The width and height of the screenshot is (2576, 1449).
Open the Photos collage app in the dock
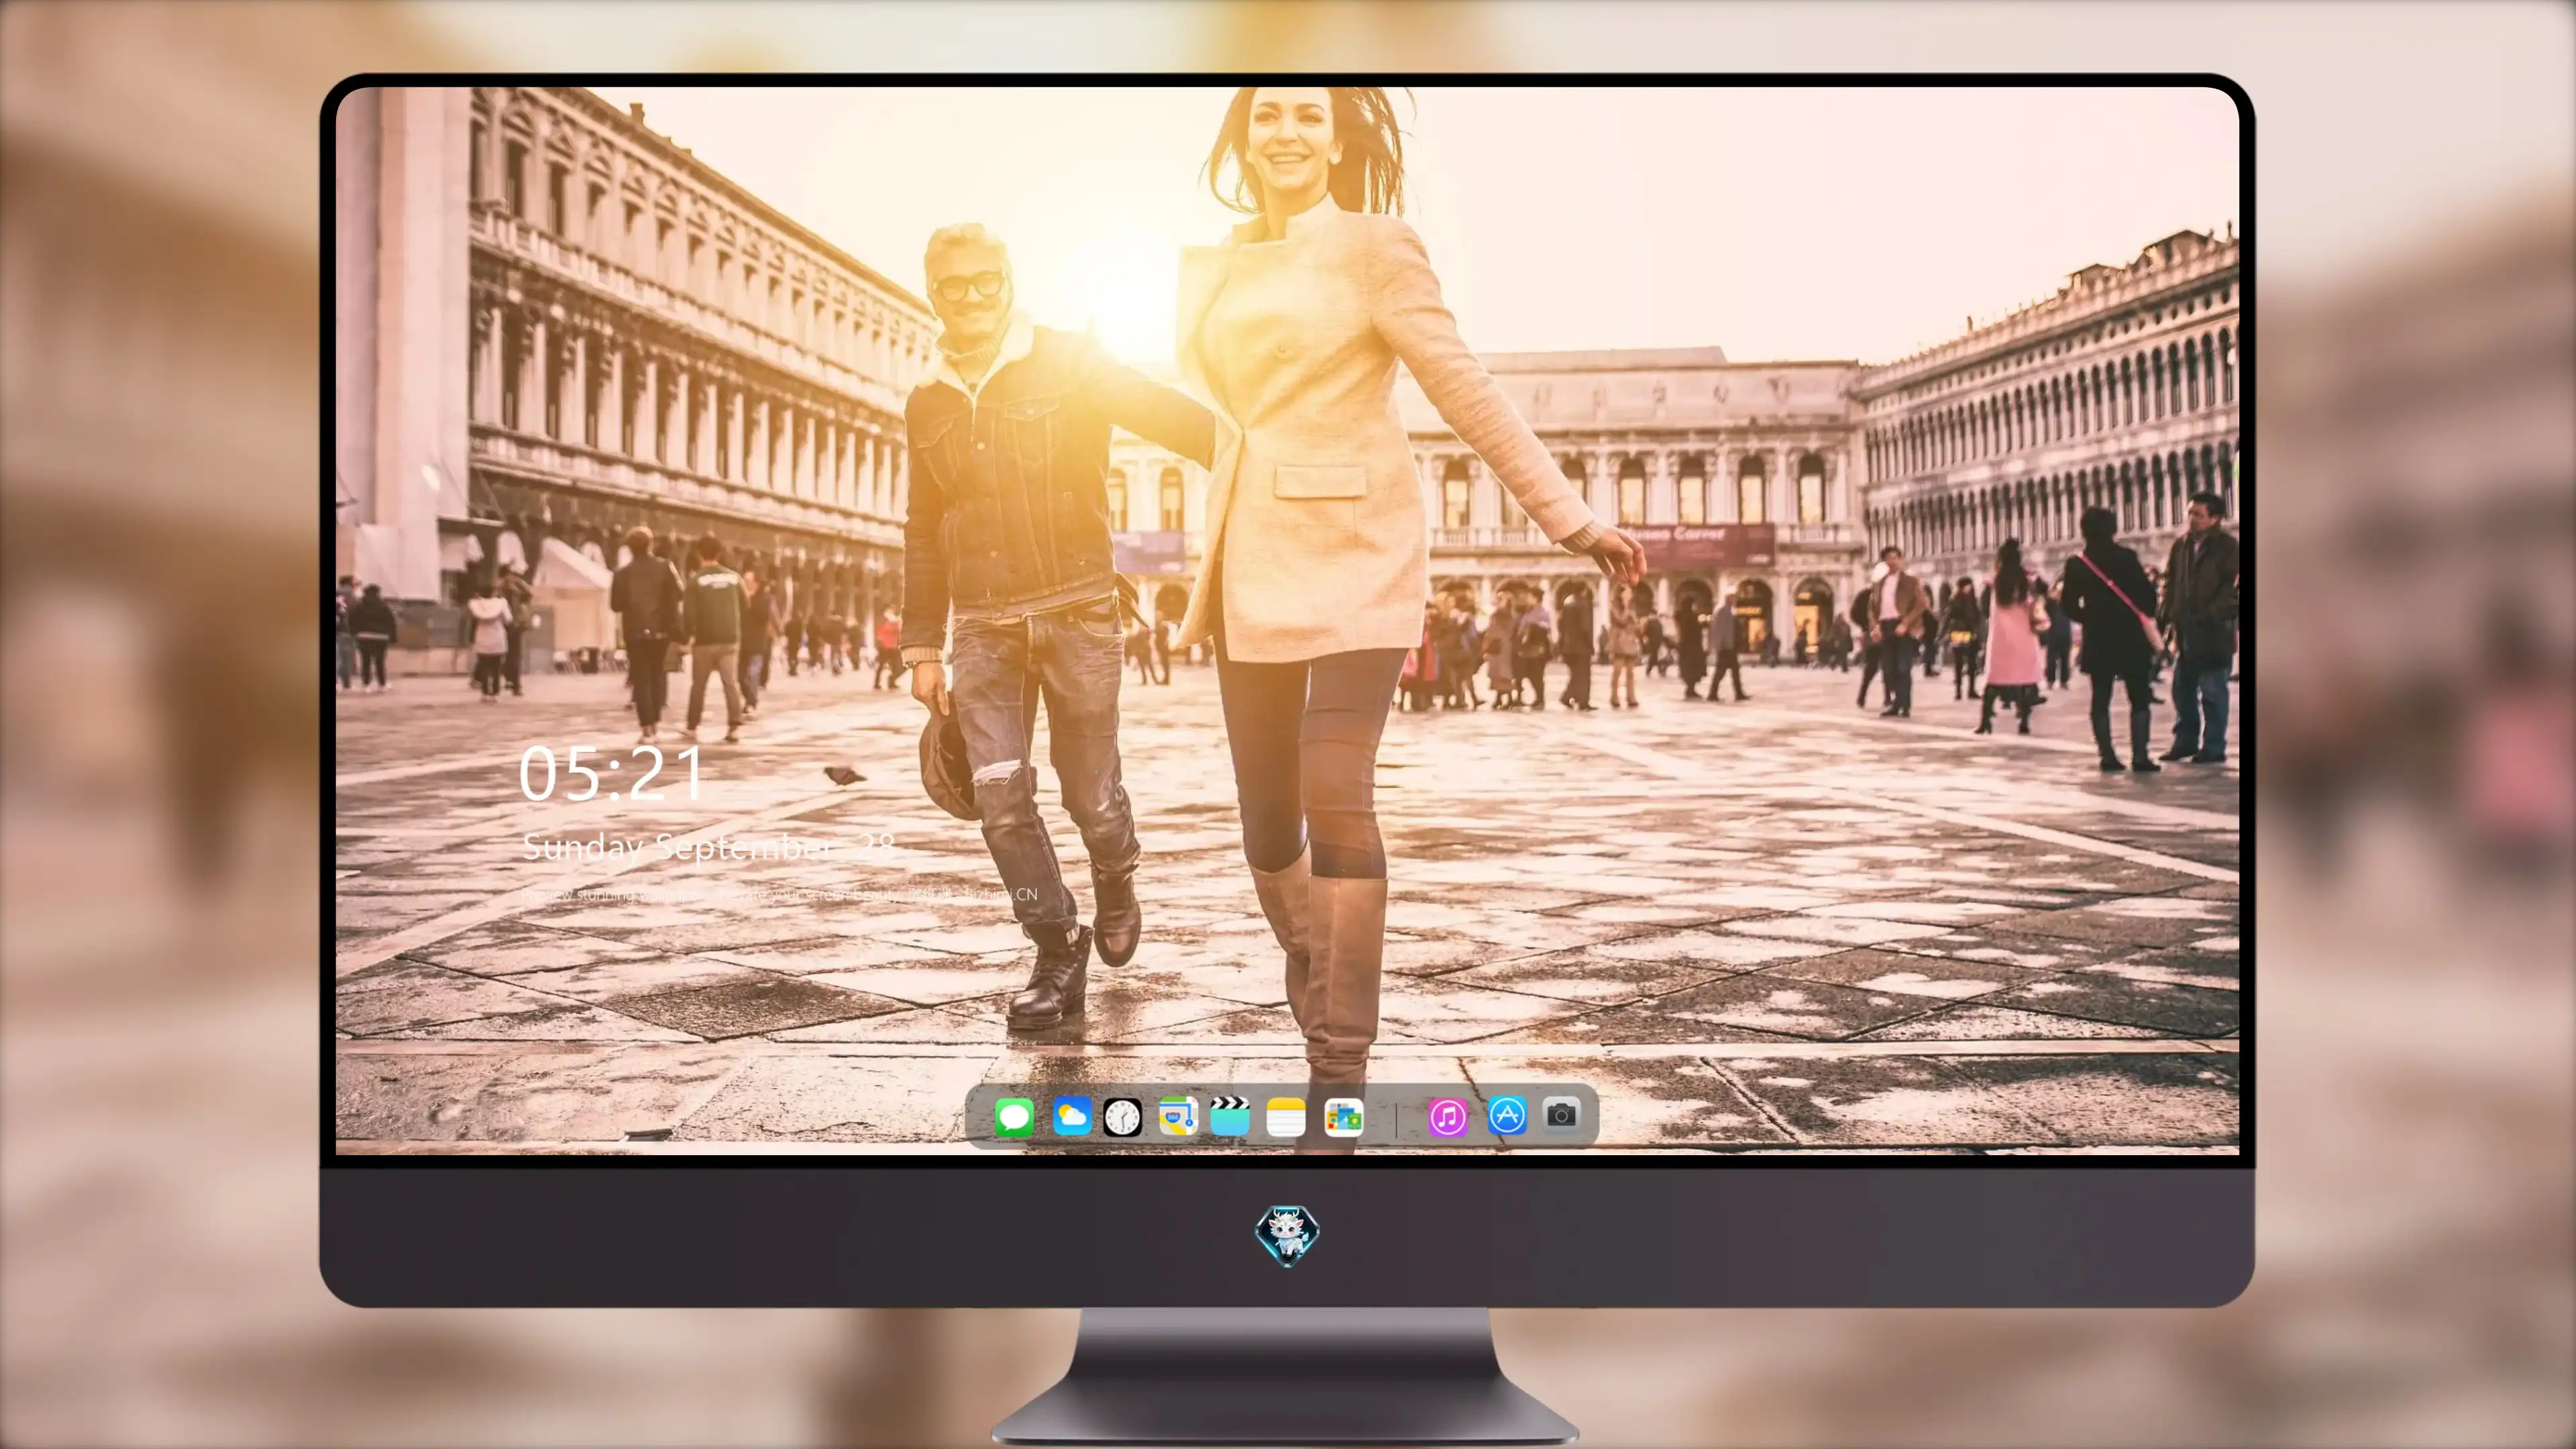1343,1117
